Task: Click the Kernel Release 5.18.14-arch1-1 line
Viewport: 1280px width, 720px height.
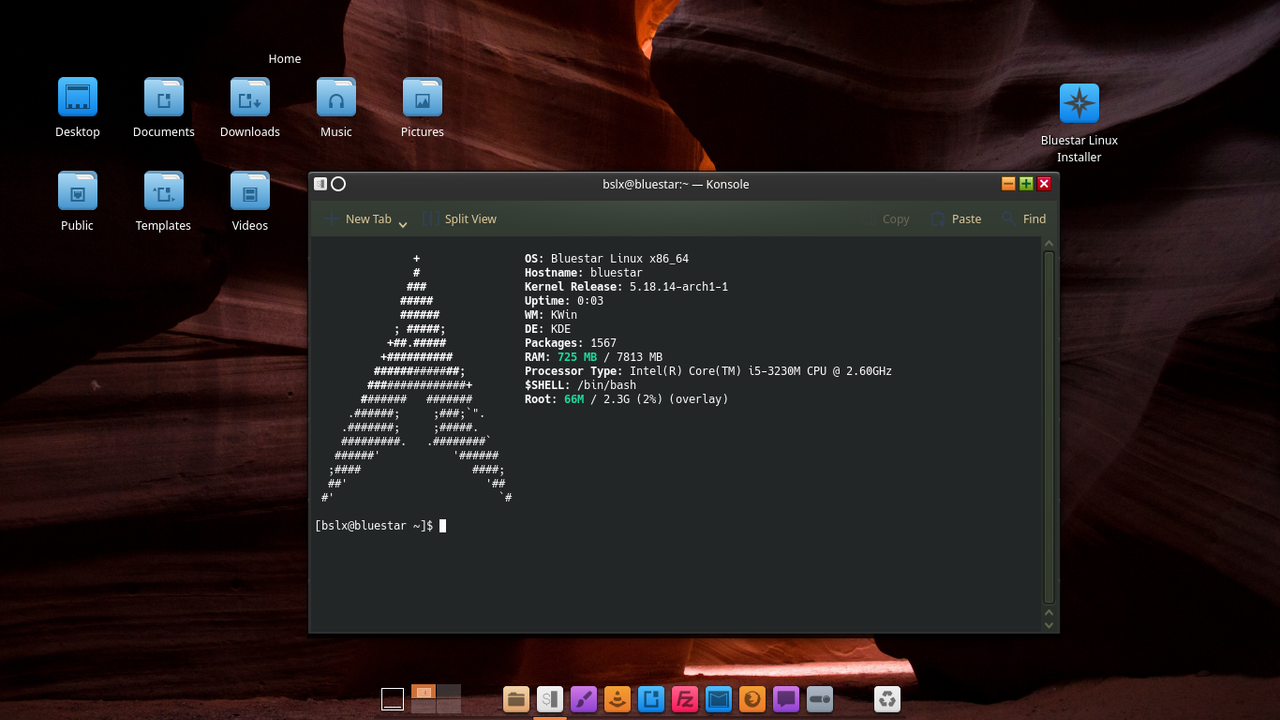Action: (626, 287)
